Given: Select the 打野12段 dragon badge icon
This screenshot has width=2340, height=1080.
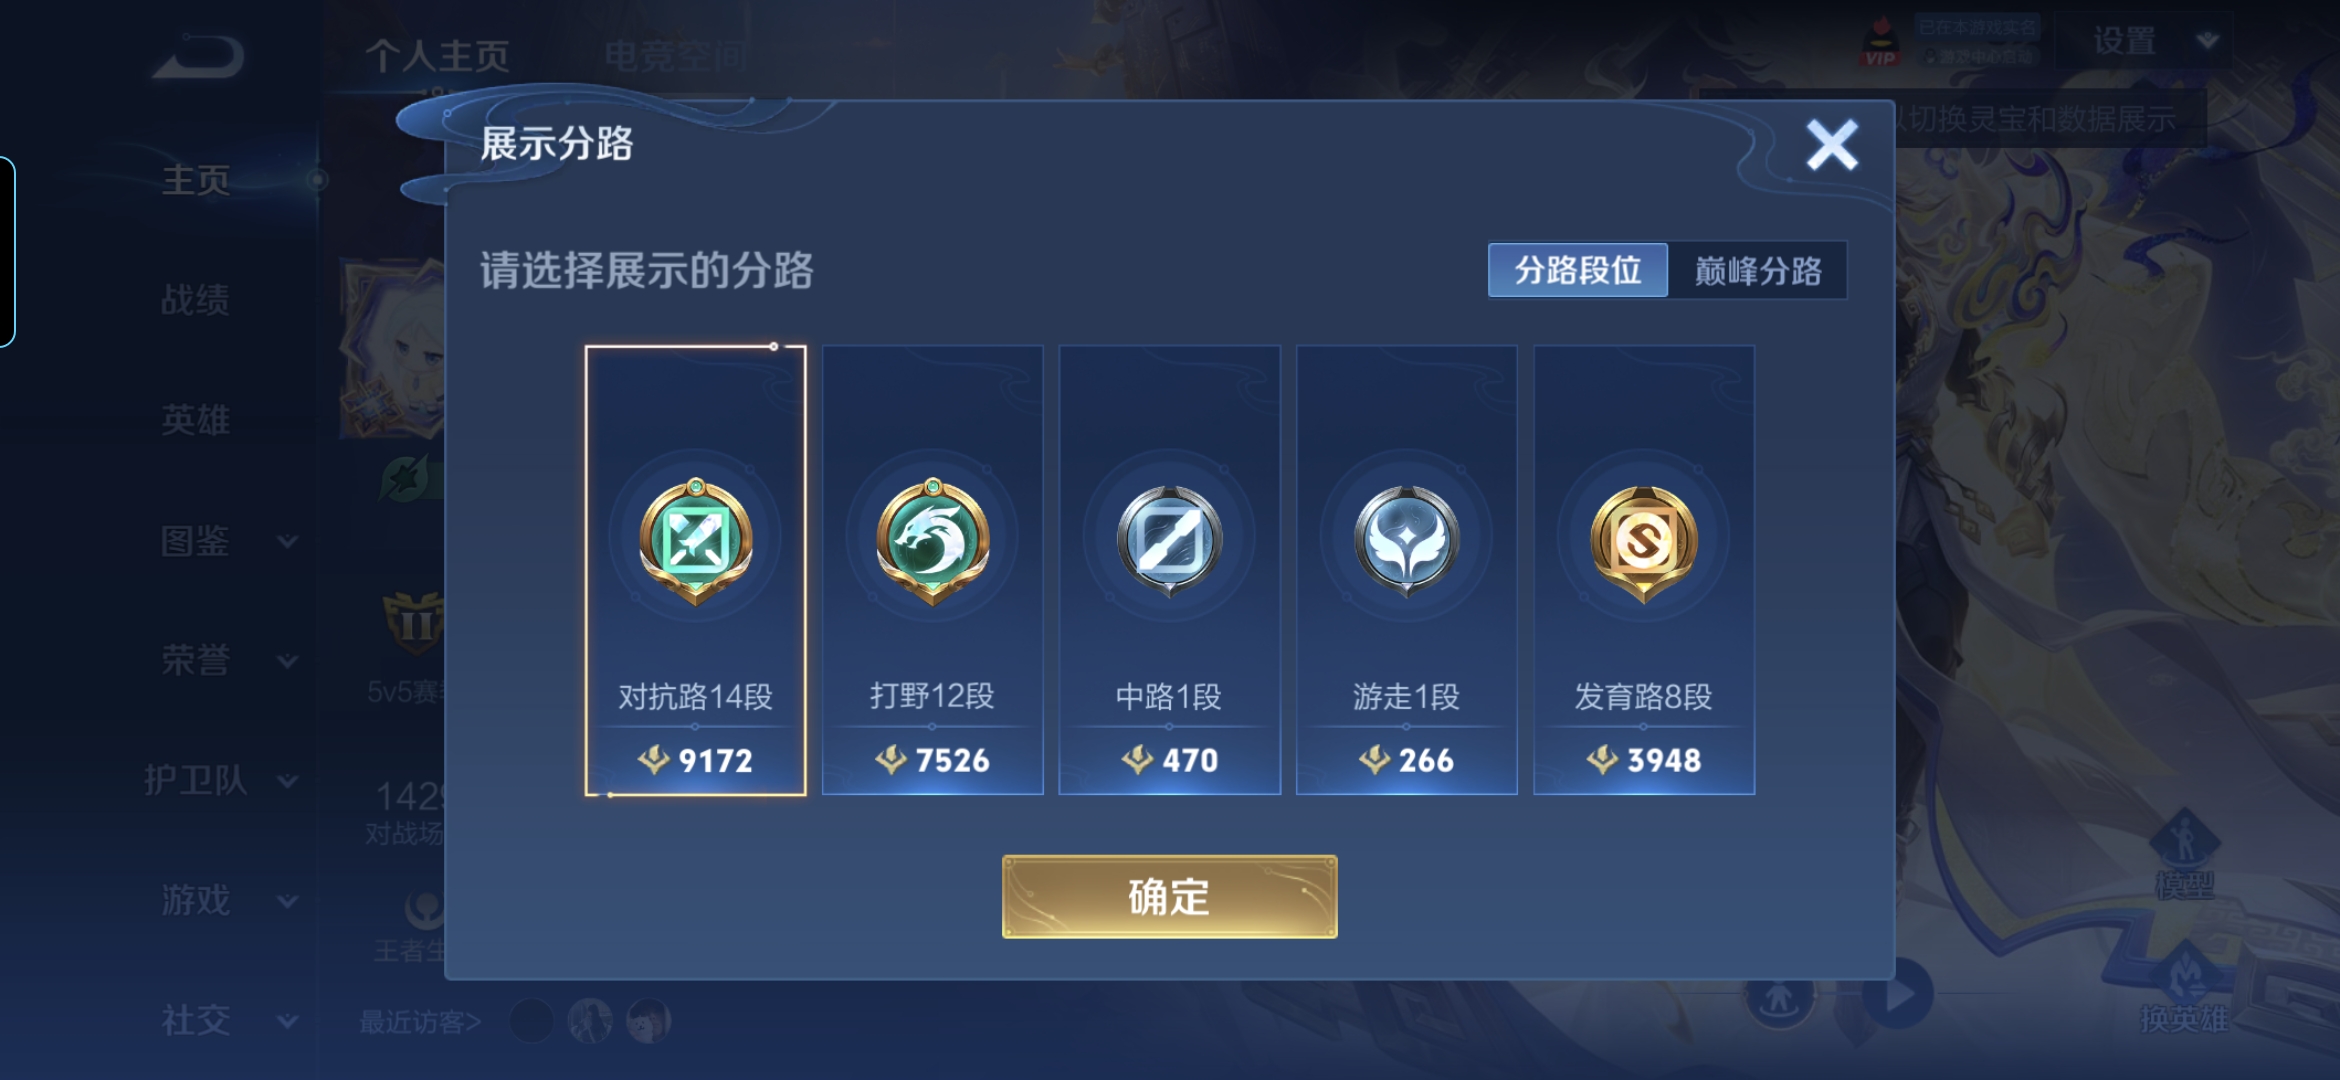Looking at the screenshot, I should 932,541.
